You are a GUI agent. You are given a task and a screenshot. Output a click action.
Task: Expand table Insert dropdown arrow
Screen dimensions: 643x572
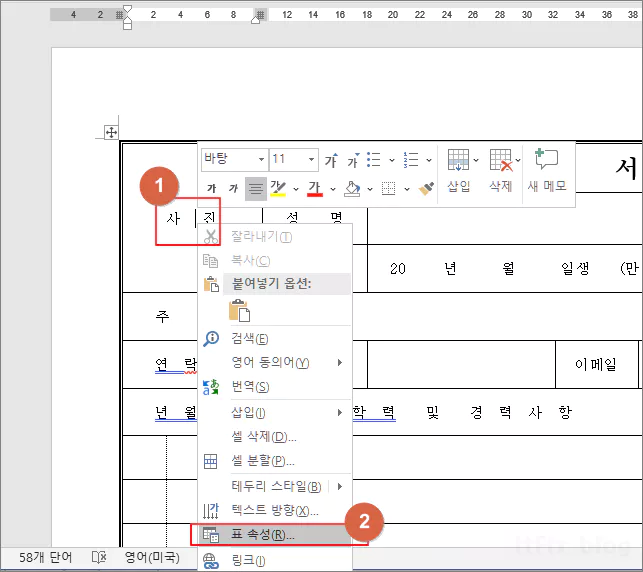(x=476, y=160)
